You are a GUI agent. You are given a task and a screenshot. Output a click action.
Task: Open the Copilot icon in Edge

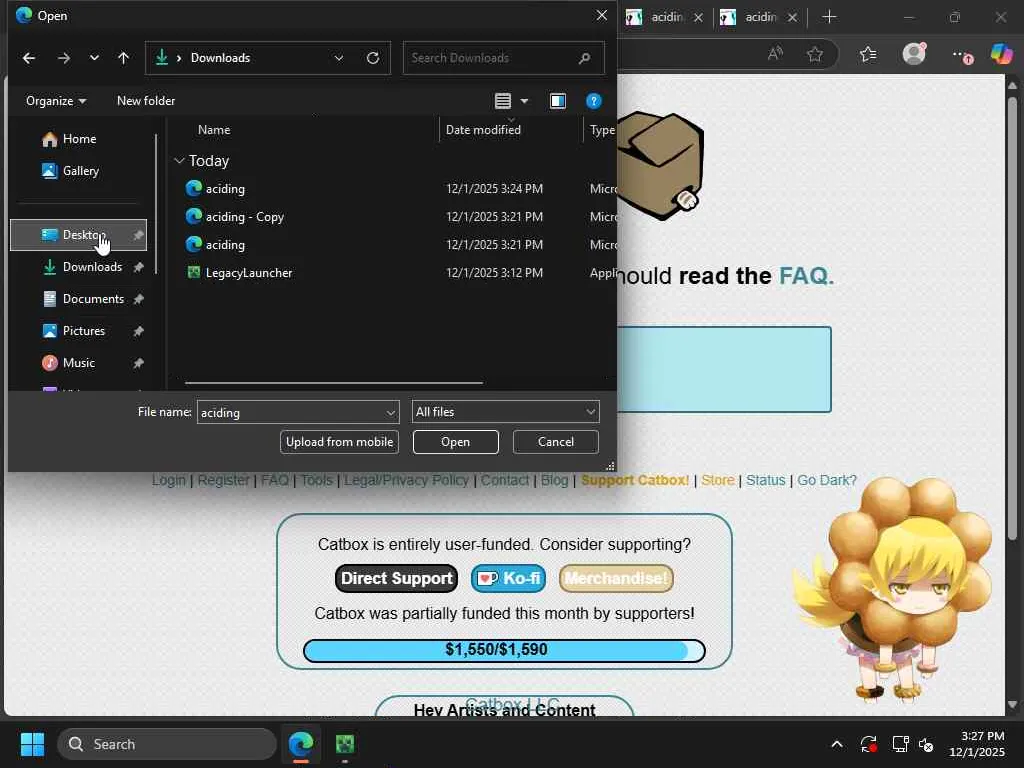point(1001,54)
